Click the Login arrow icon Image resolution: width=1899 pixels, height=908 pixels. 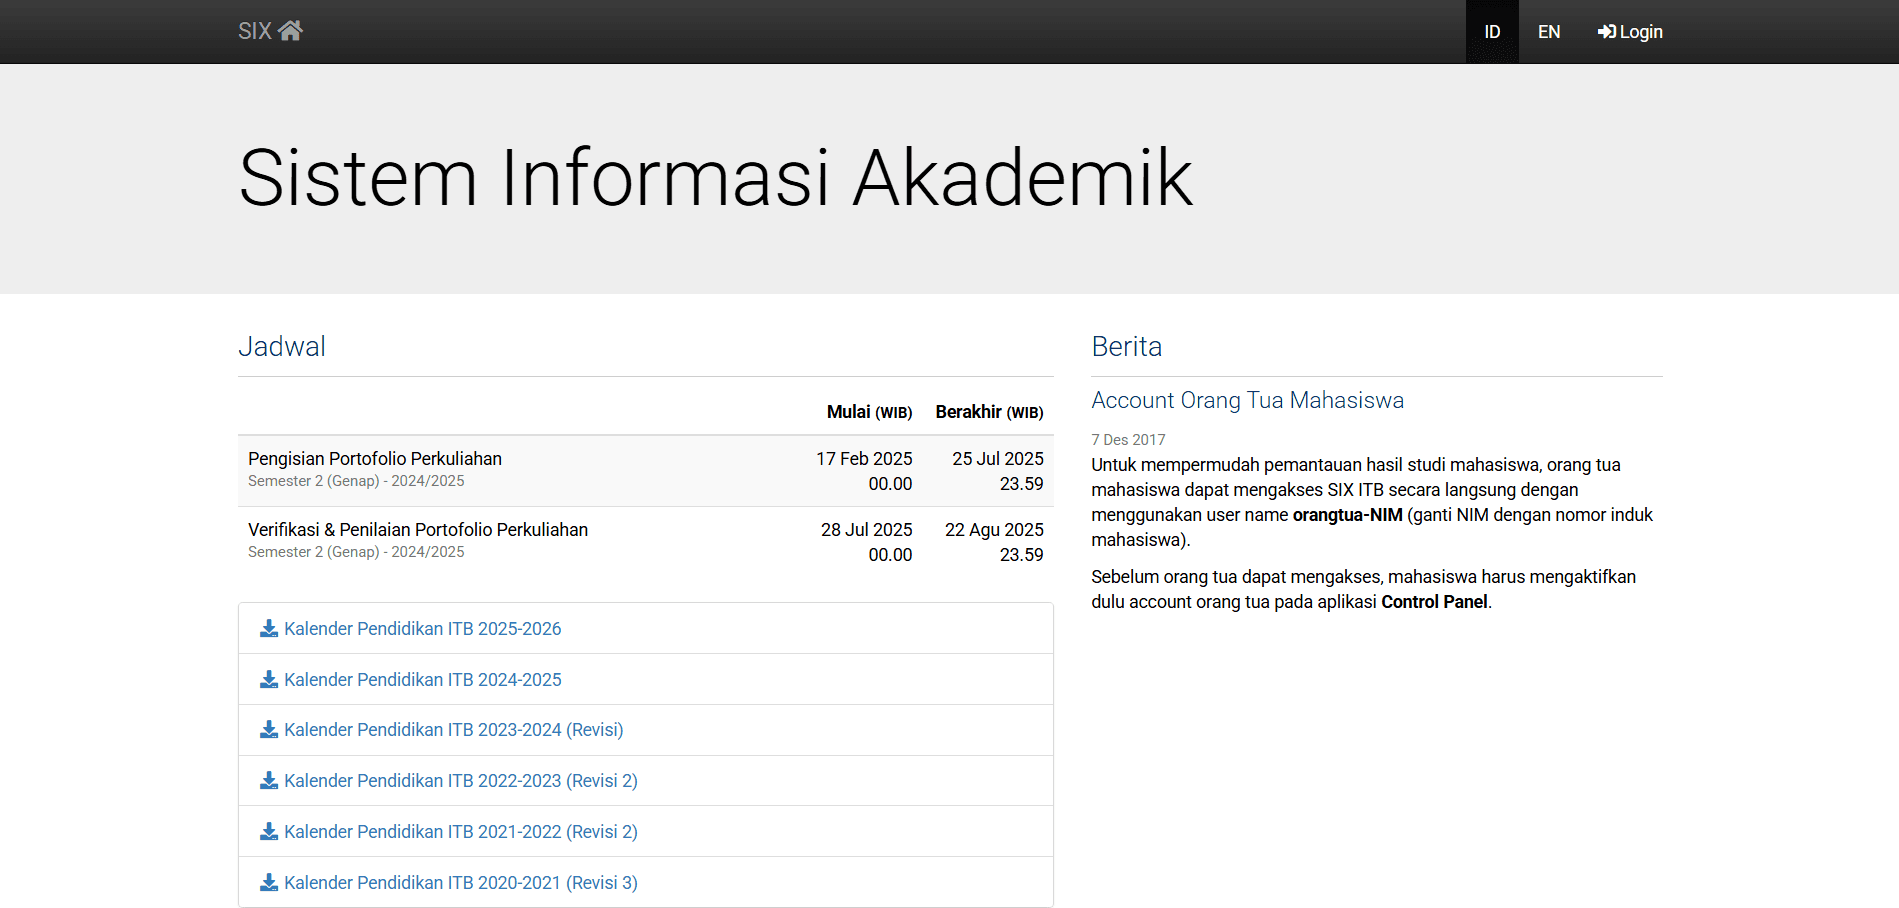[x=1606, y=32]
